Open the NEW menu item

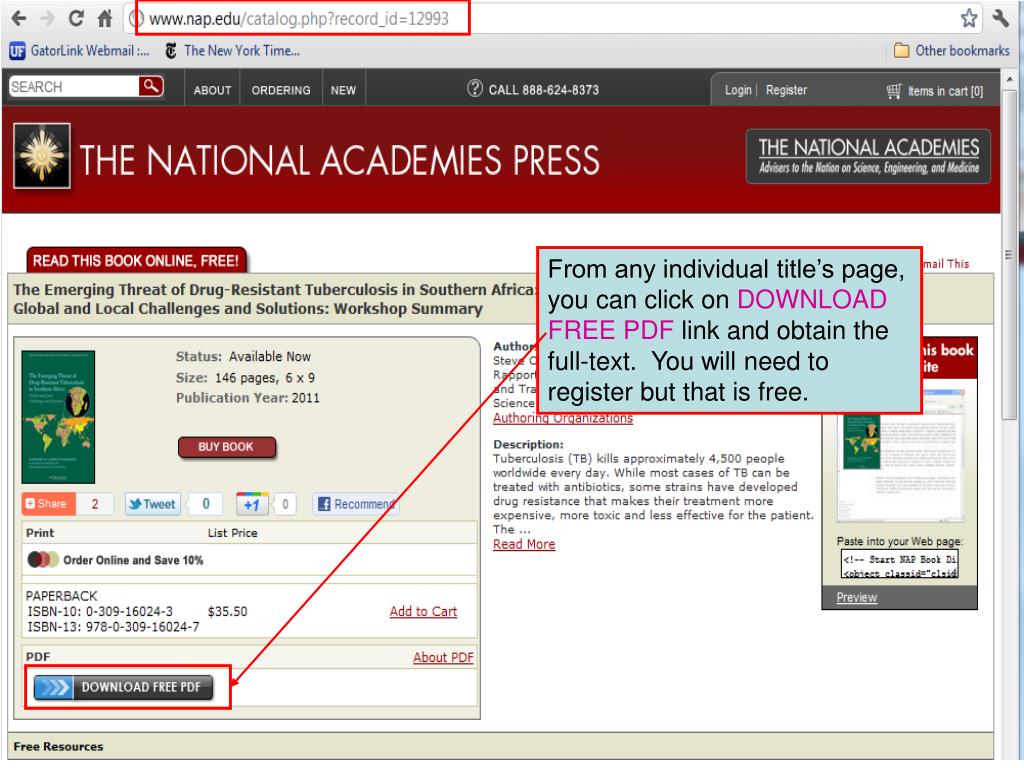(343, 90)
